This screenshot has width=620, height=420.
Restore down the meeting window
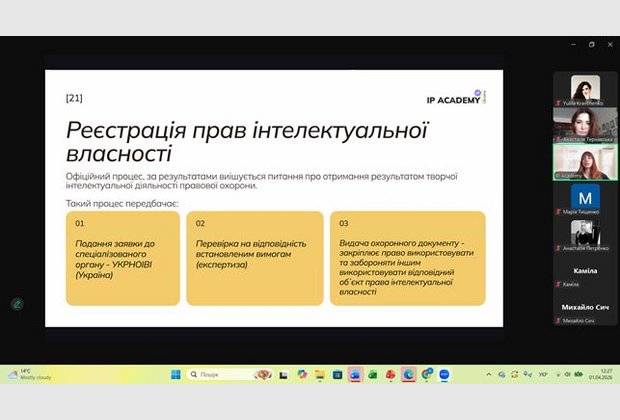click(x=591, y=44)
